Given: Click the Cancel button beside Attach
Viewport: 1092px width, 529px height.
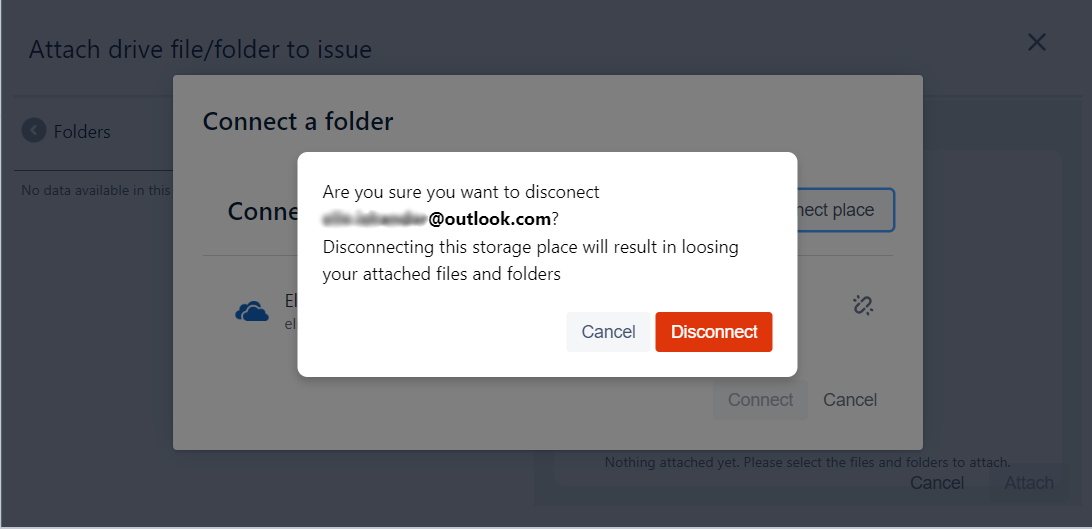Looking at the screenshot, I should [x=937, y=483].
